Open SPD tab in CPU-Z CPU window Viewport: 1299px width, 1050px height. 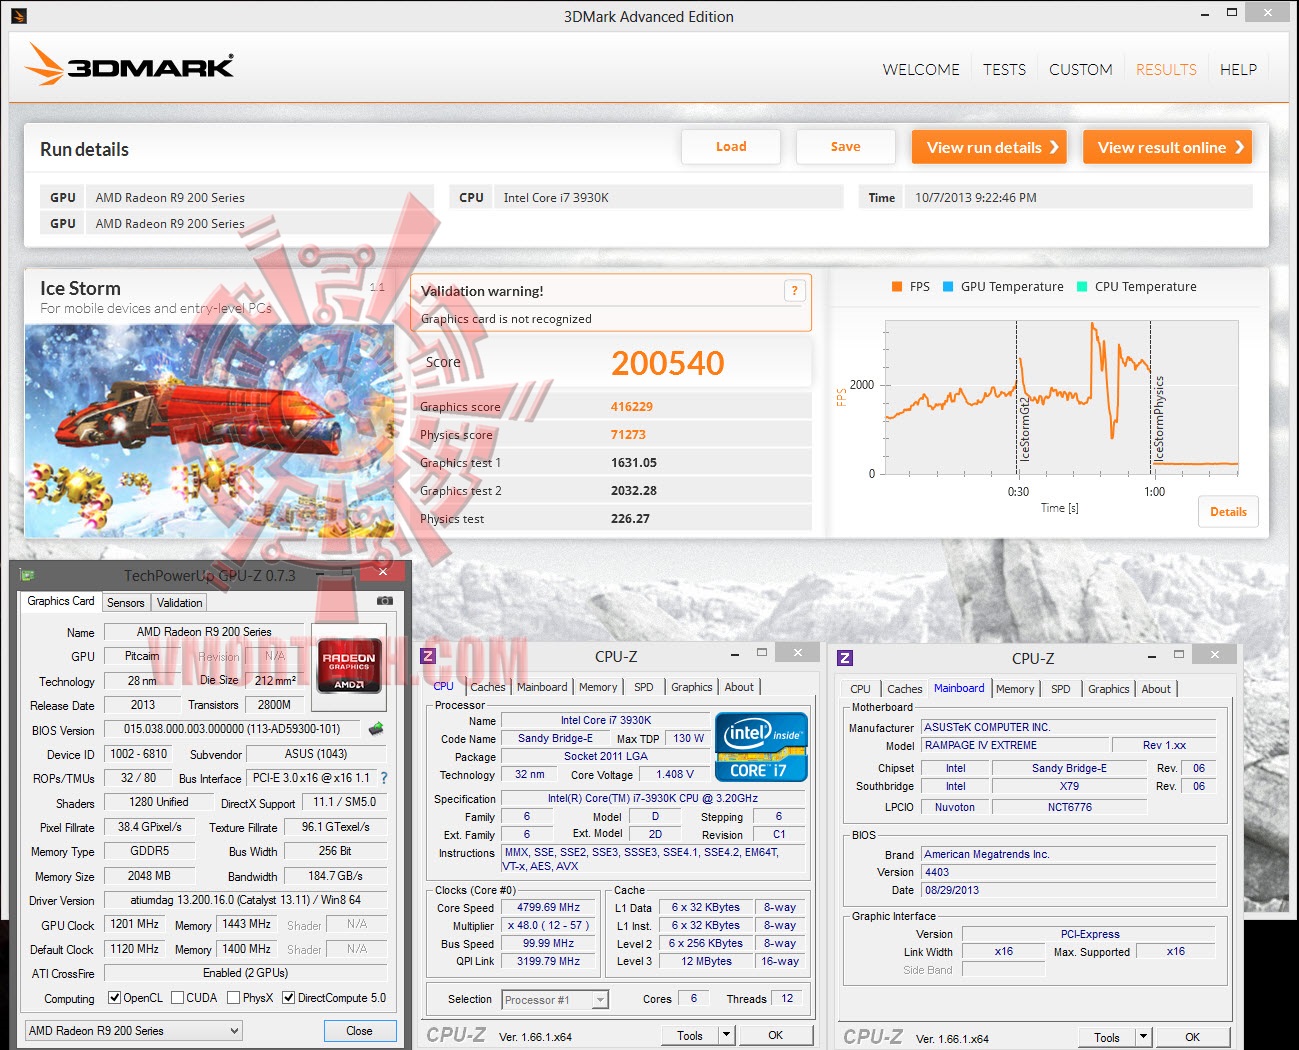click(644, 687)
